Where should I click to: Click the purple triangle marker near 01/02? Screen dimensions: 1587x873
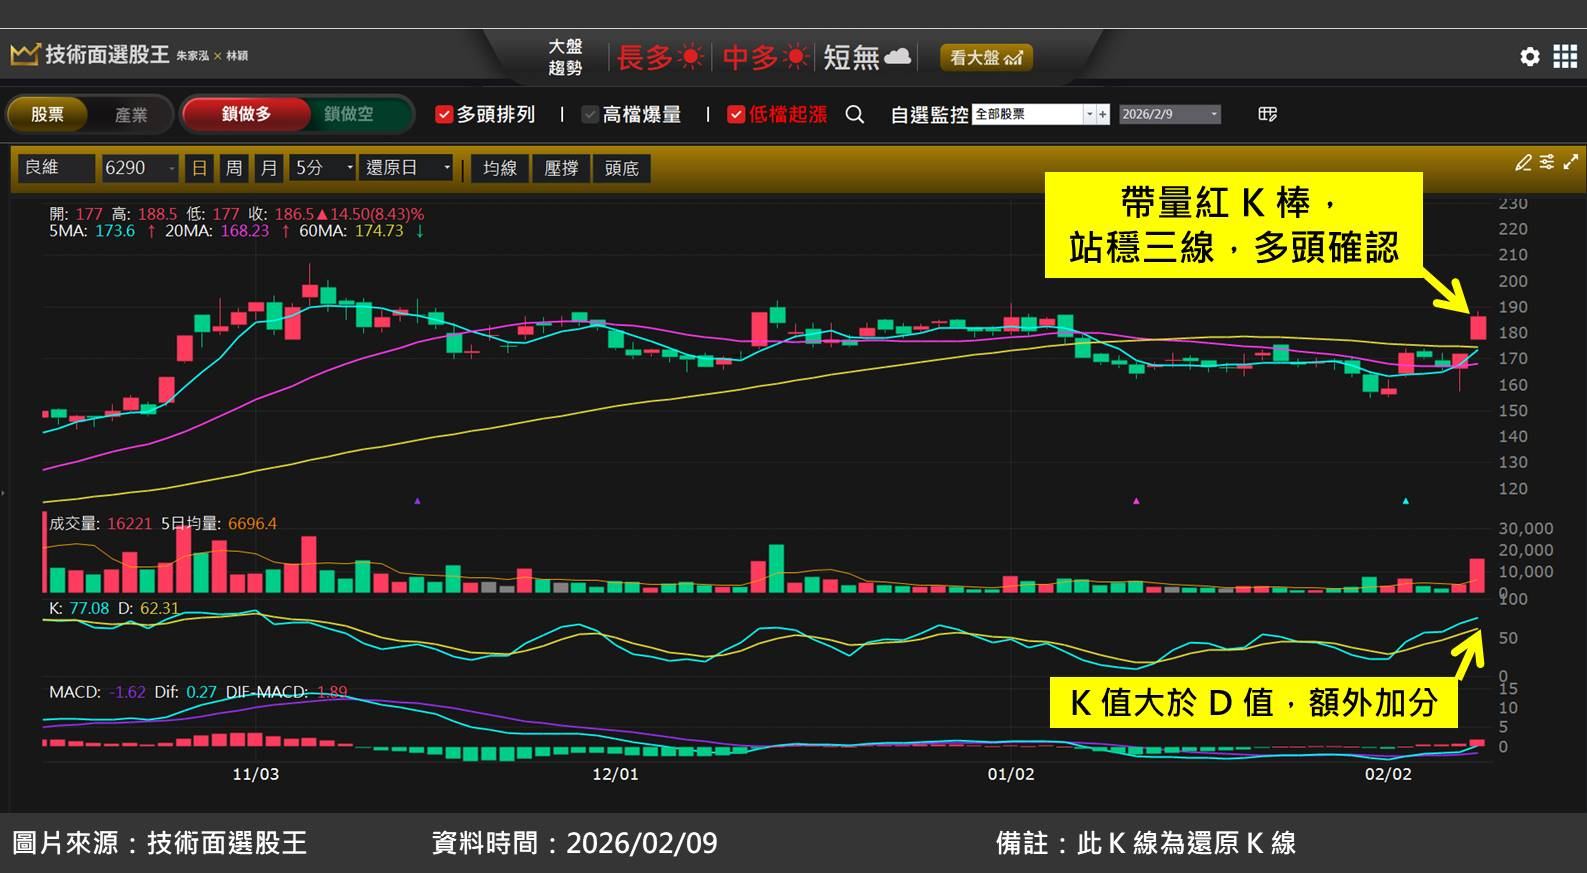[x=1136, y=500]
